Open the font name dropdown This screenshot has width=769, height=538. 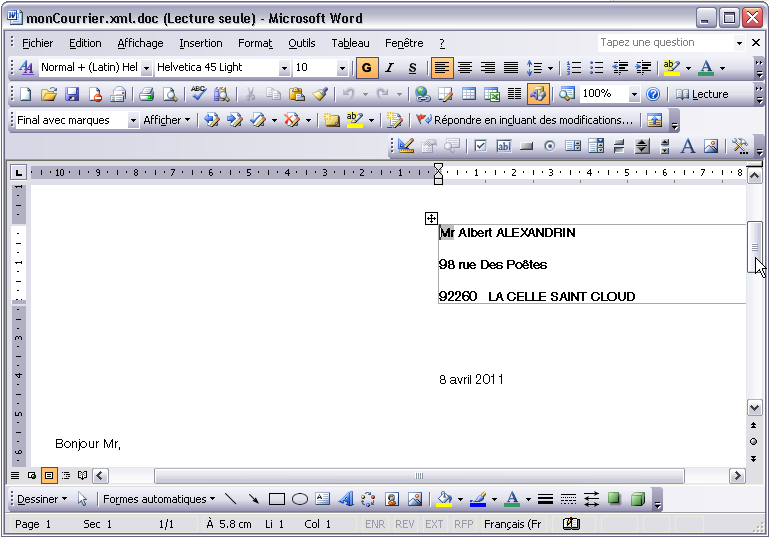[284, 68]
